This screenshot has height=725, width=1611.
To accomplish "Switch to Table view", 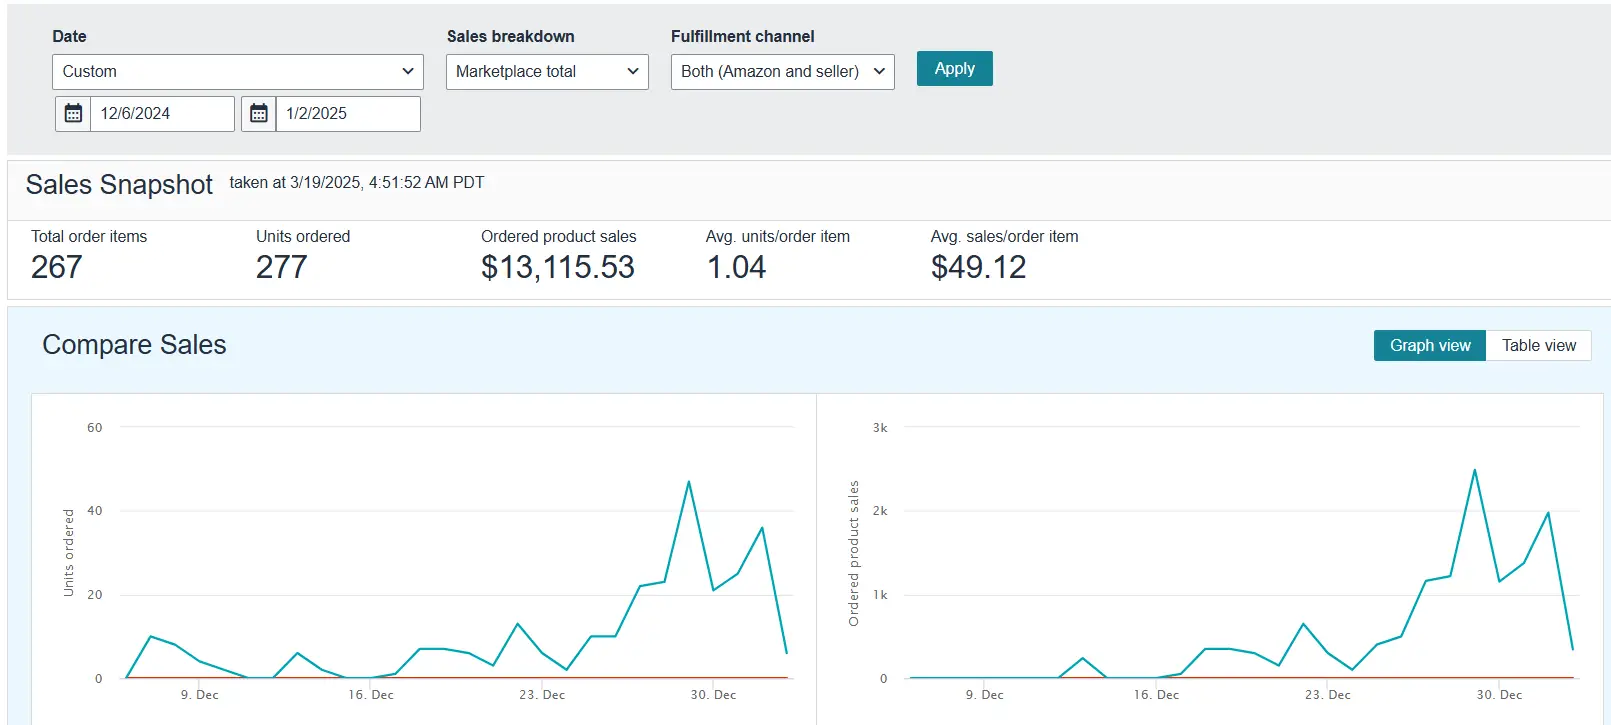I will [1538, 346].
